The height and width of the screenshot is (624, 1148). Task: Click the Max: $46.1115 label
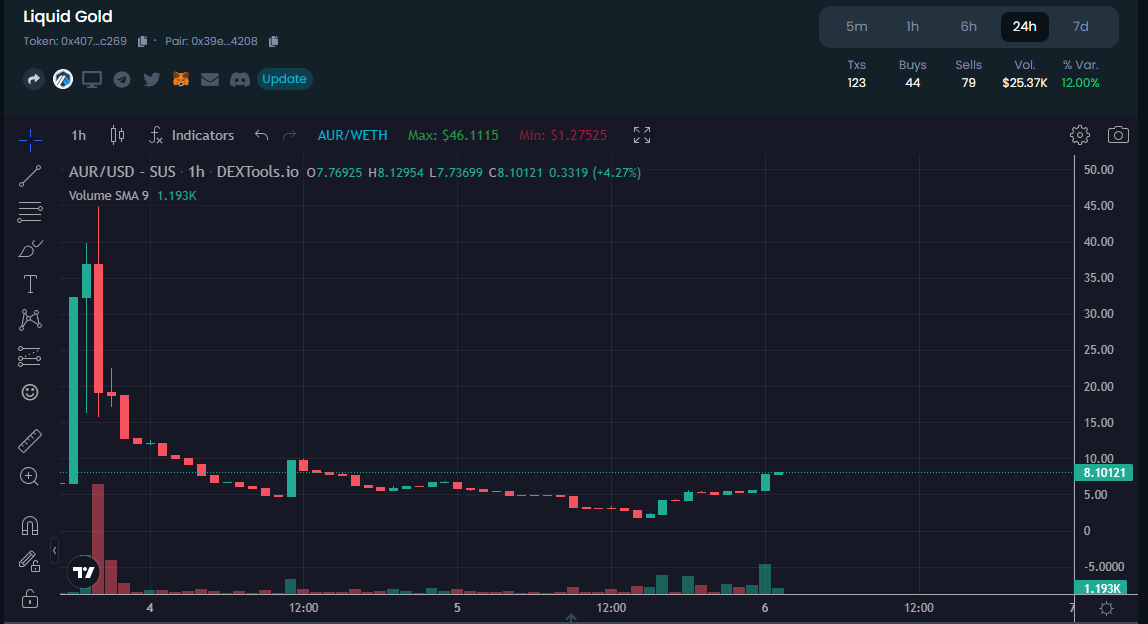pyautogui.click(x=453, y=135)
